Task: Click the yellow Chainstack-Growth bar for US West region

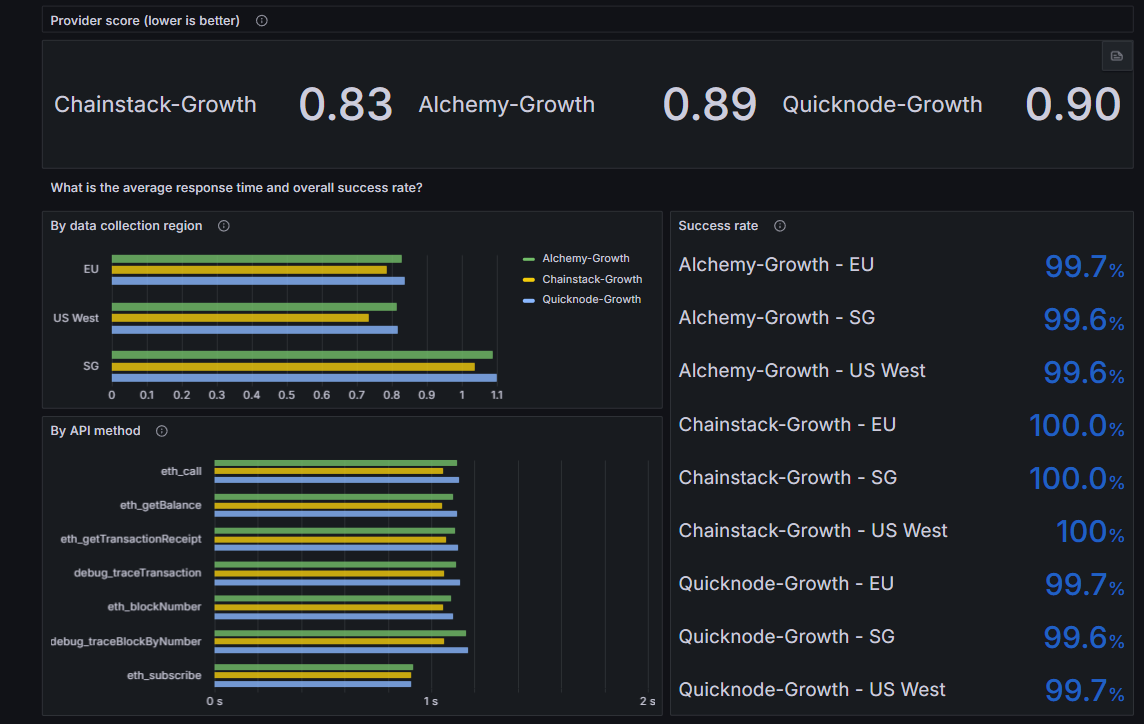Action: point(240,318)
